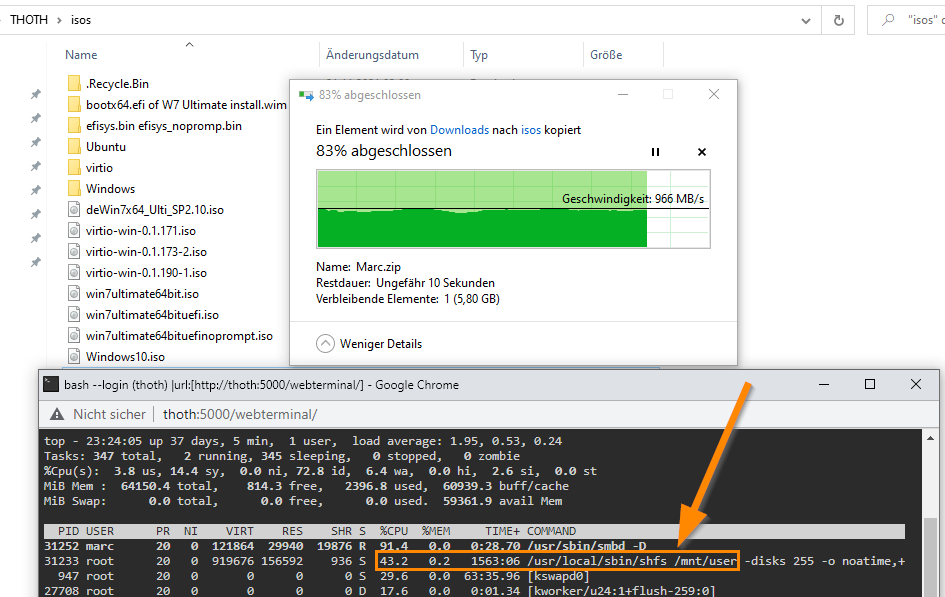Click the Geschwindigkeit: 966 MB/s label

tap(633, 199)
